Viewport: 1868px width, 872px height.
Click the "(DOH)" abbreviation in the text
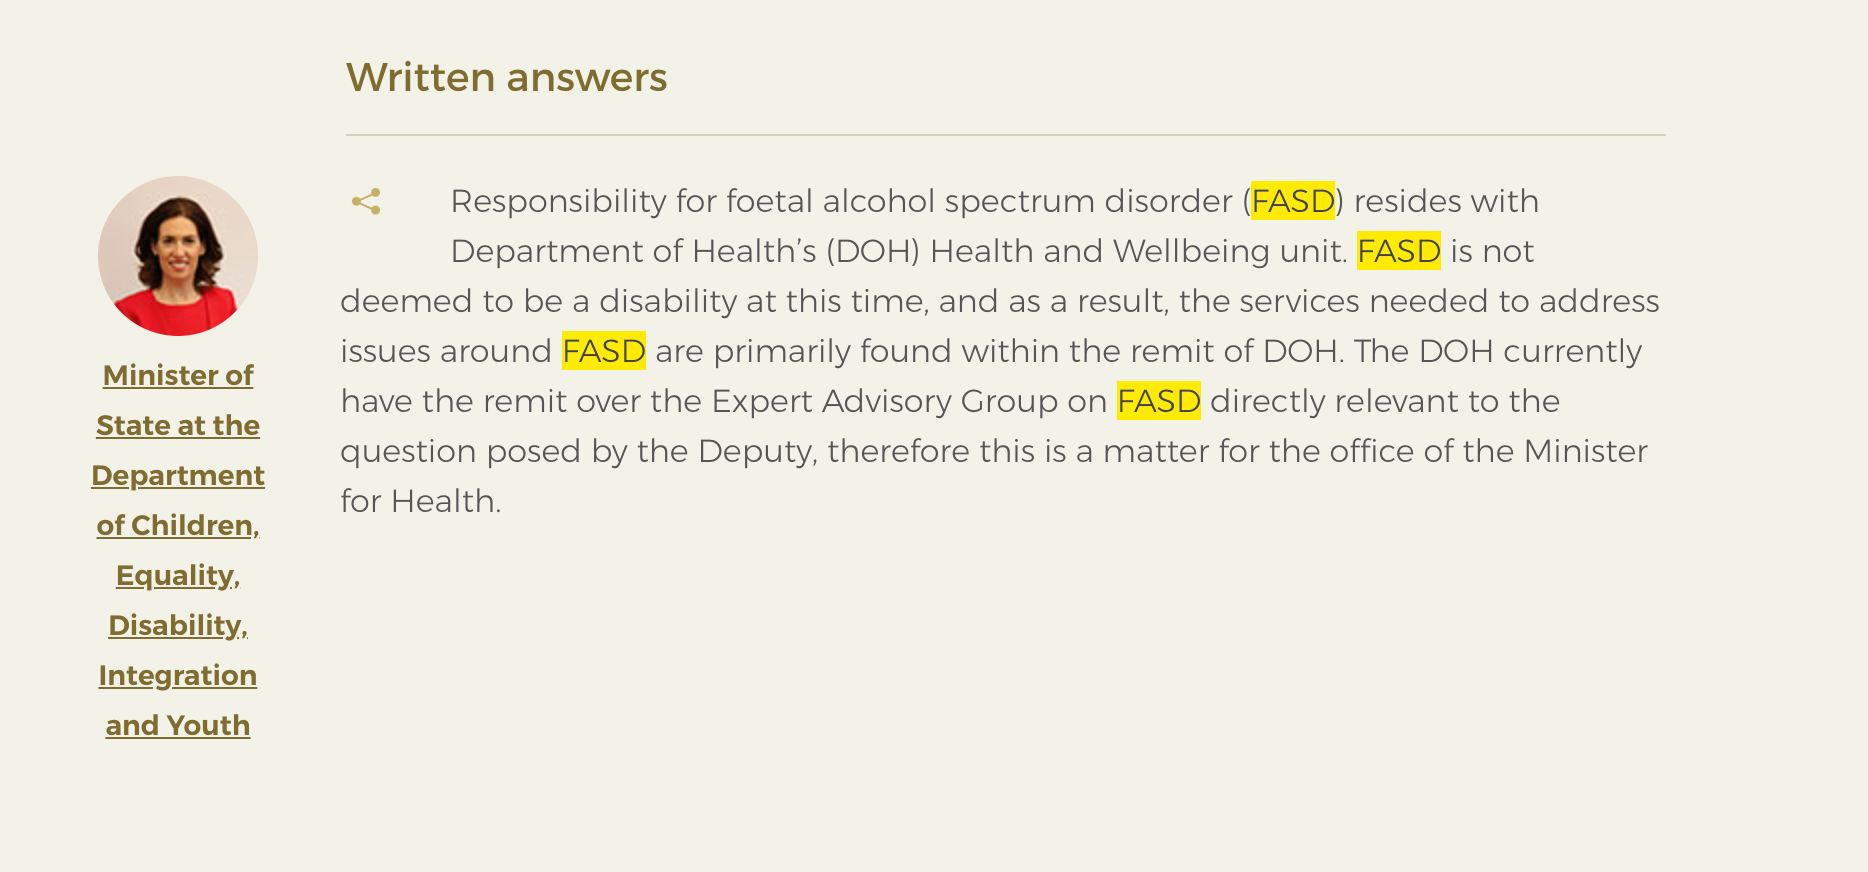(x=873, y=251)
